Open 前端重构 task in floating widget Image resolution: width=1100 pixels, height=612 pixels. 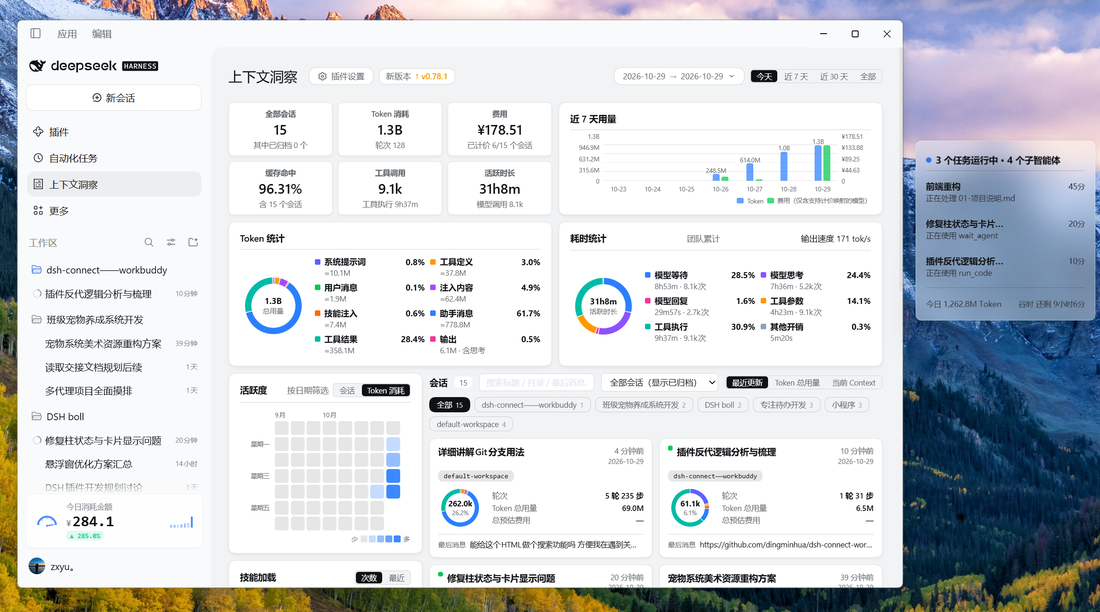coord(1005,192)
